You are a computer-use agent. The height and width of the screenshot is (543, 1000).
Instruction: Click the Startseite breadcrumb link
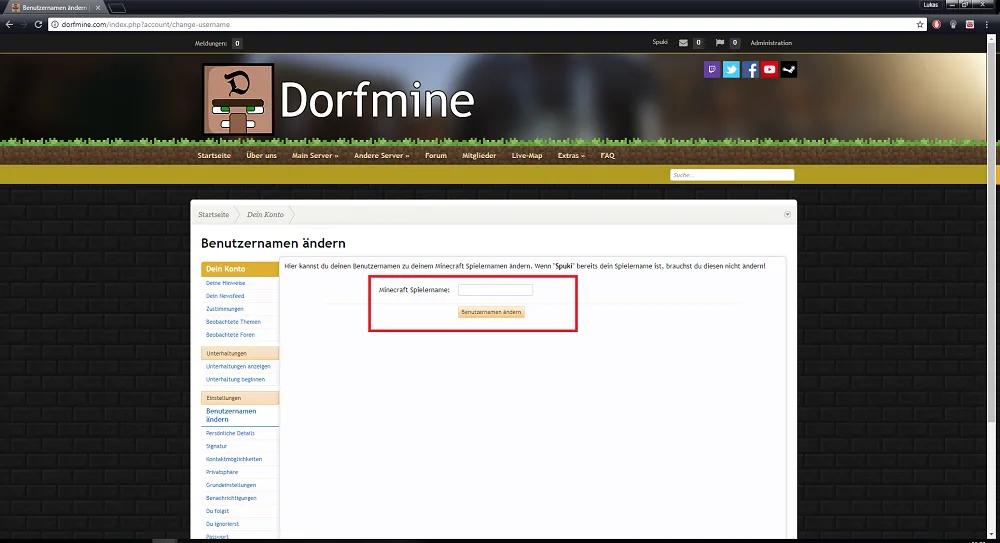[x=213, y=214]
